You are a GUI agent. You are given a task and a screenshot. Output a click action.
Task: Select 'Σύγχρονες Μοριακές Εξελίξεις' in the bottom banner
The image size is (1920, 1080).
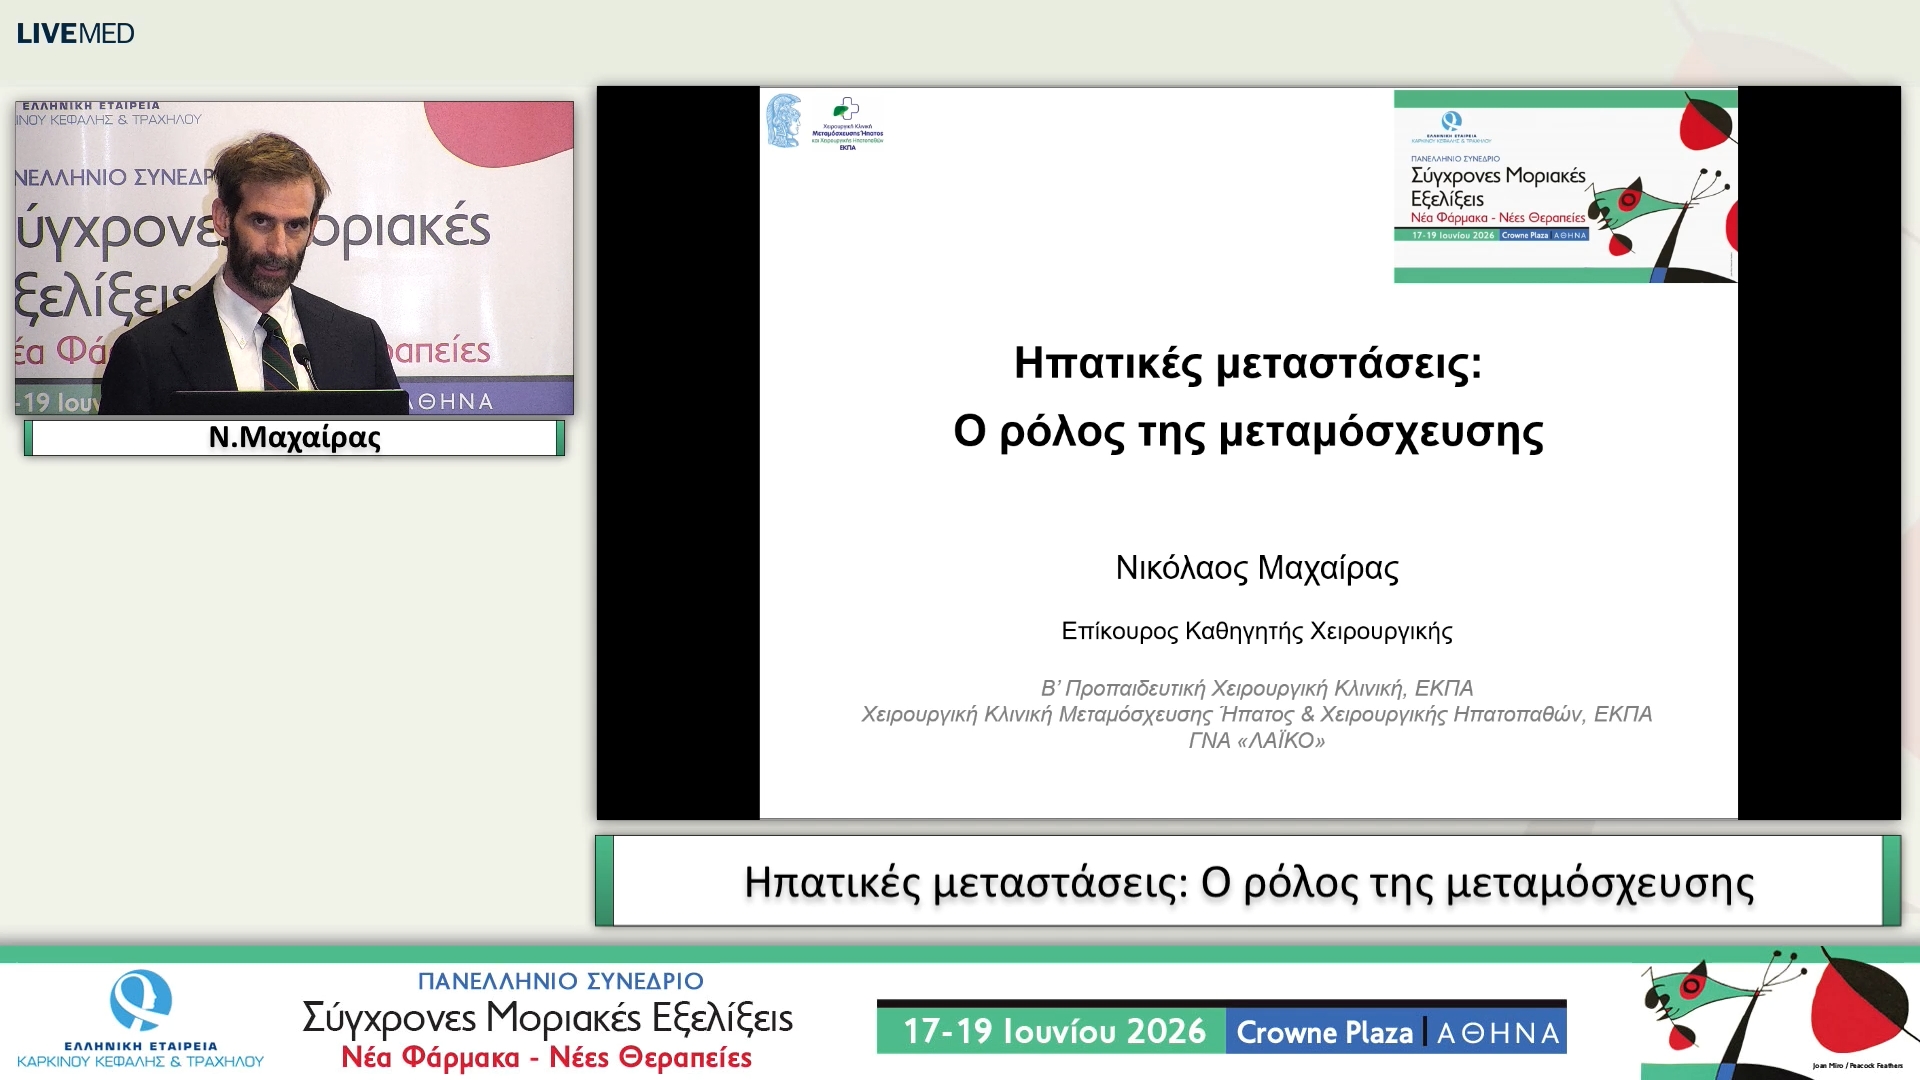pyautogui.click(x=547, y=1018)
